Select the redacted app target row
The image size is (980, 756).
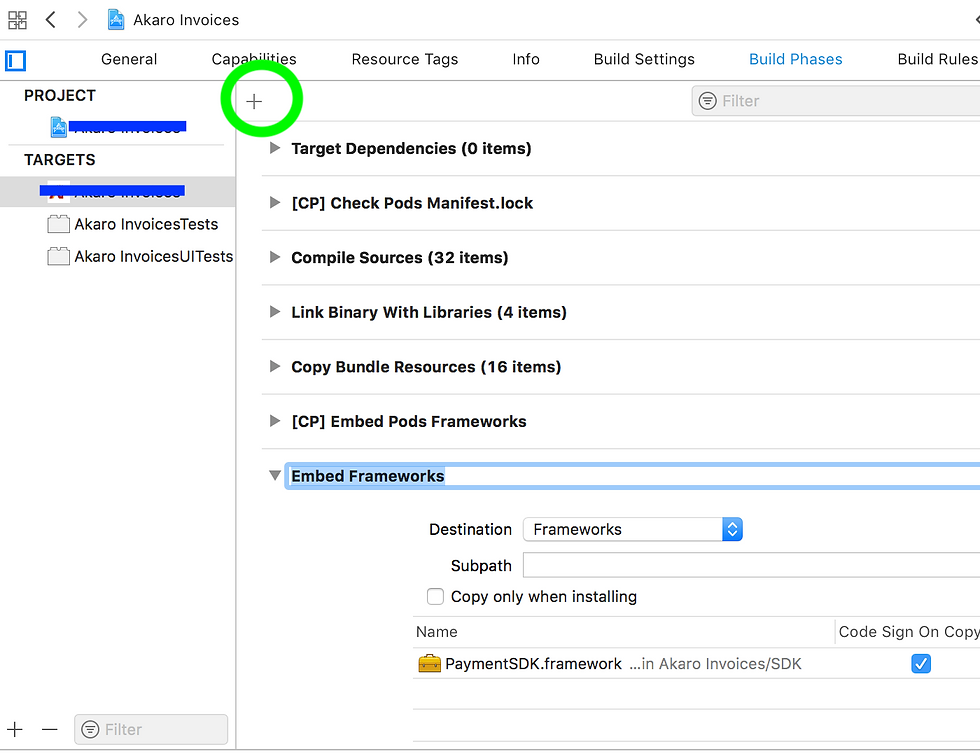pyautogui.click(x=118, y=191)
